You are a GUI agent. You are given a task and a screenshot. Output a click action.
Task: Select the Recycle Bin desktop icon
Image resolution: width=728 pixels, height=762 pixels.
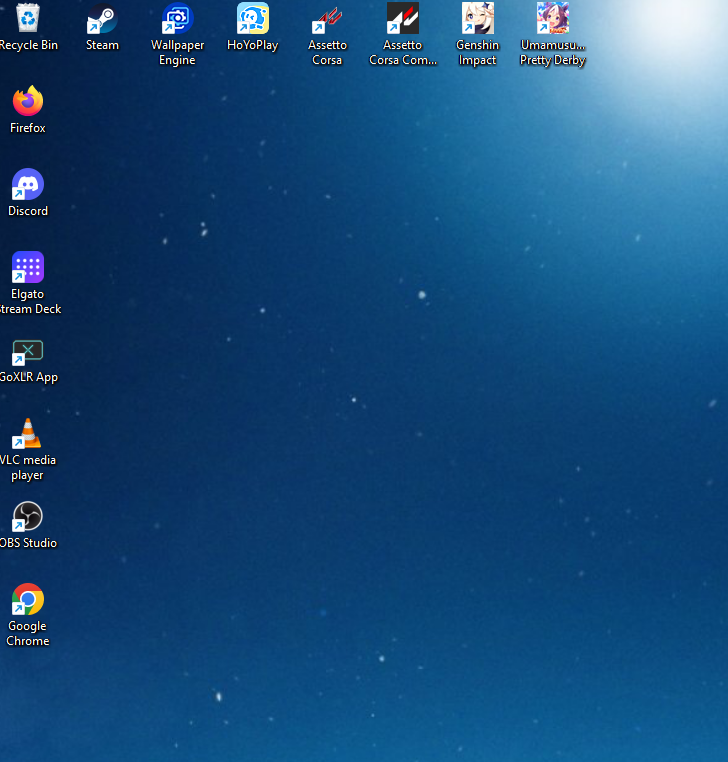tap(28, 18)
